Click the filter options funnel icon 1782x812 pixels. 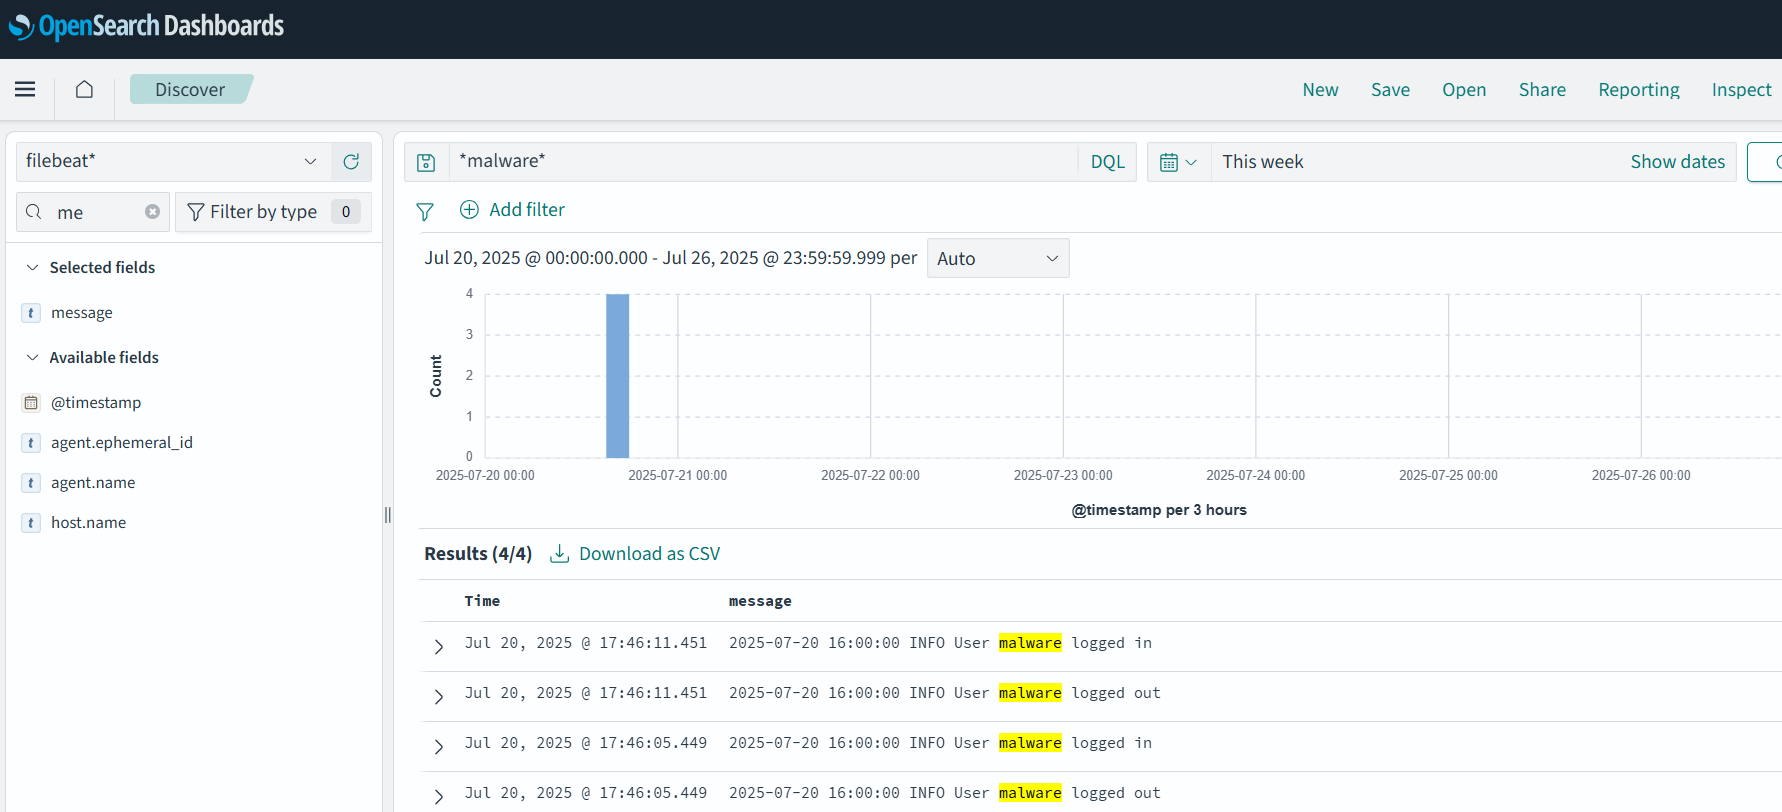tap(425, 211)
